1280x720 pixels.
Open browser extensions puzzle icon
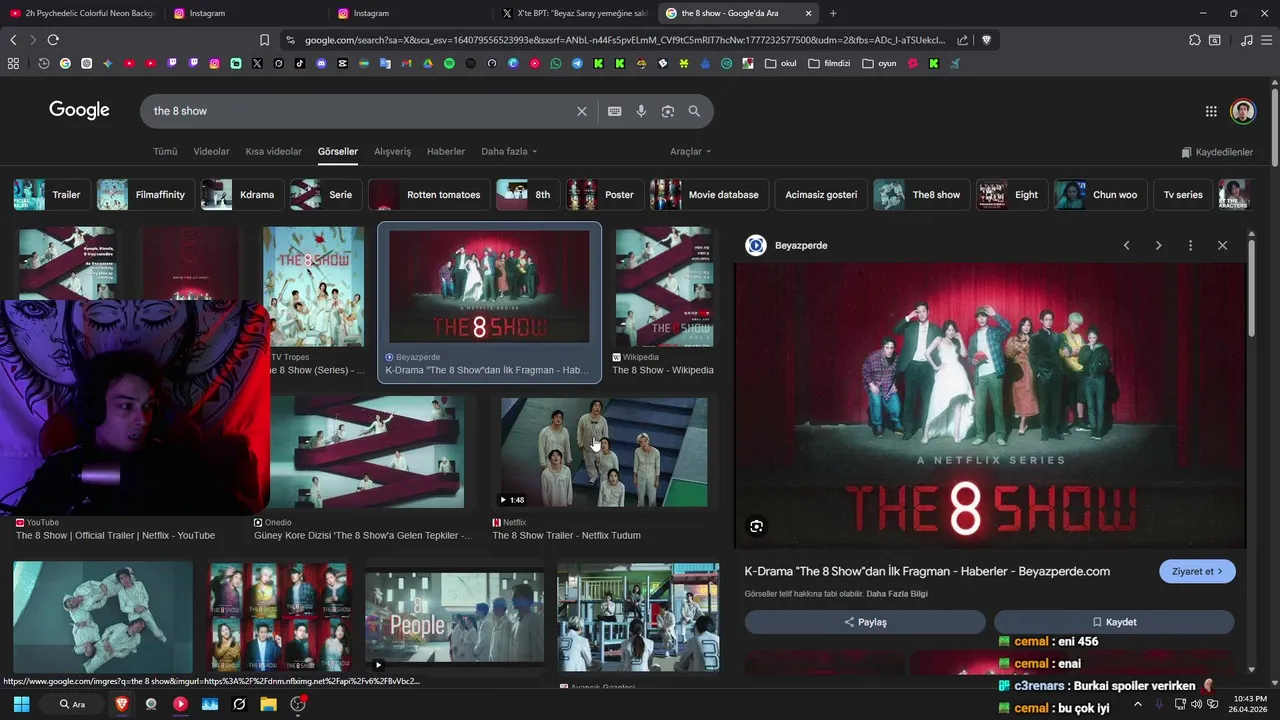pos(1194,40)
